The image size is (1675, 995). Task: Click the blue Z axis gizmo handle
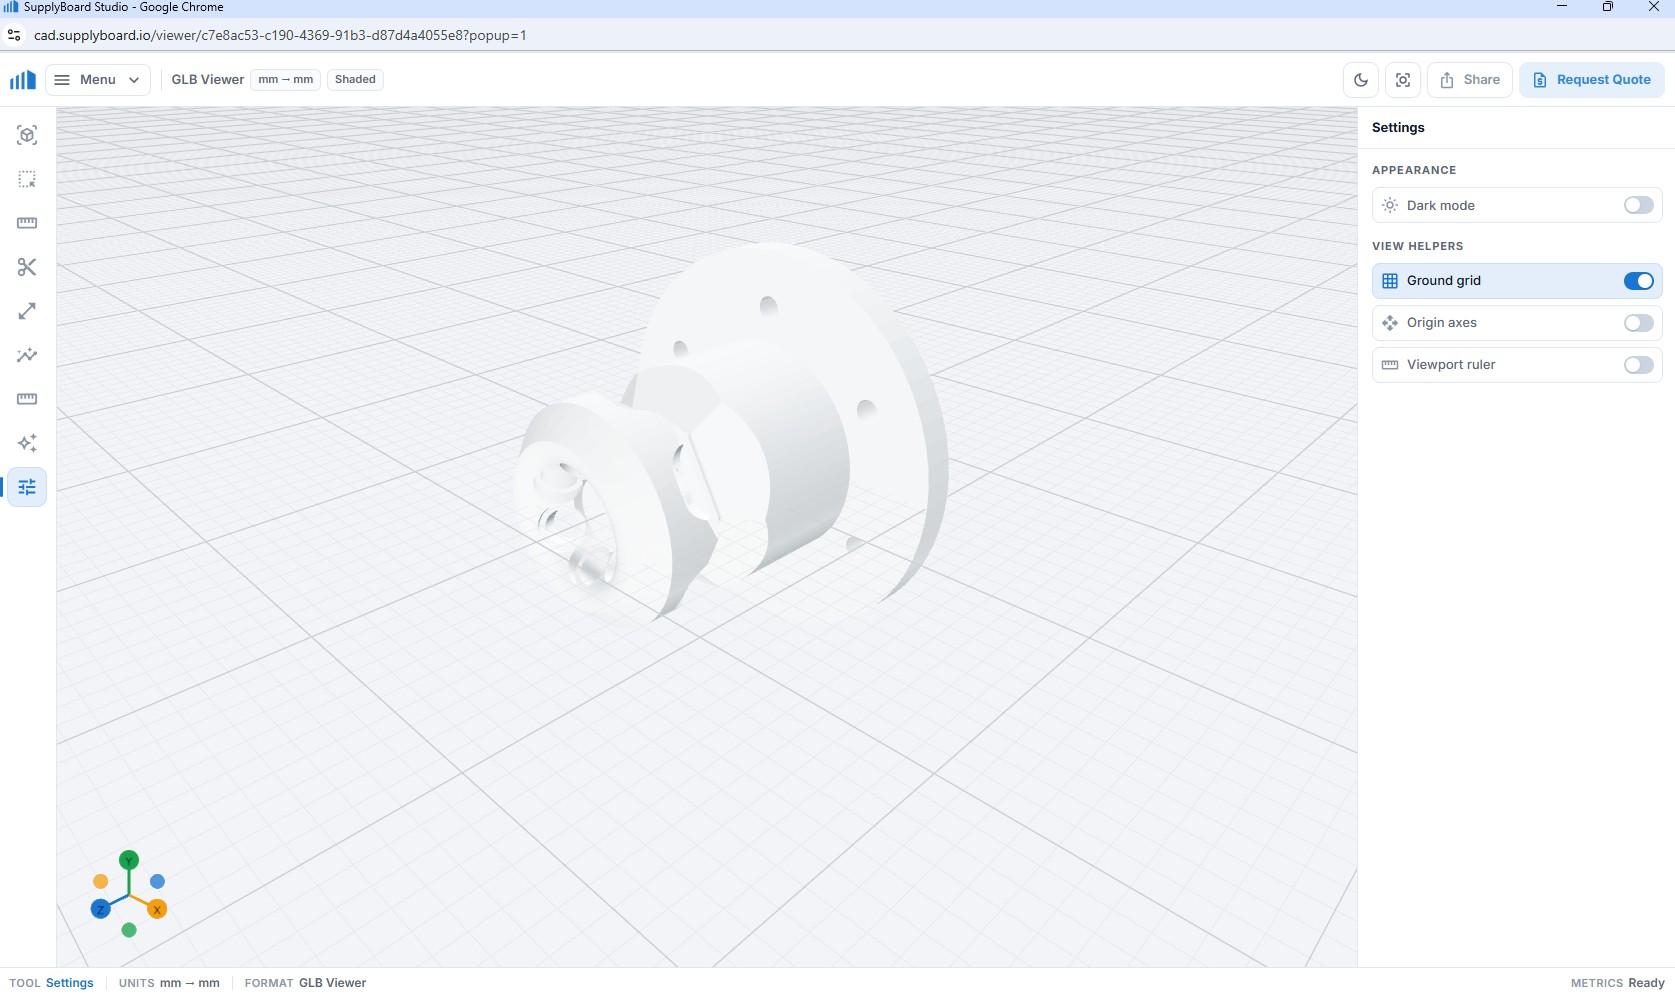pyautogui.click(x=100, y=909)
